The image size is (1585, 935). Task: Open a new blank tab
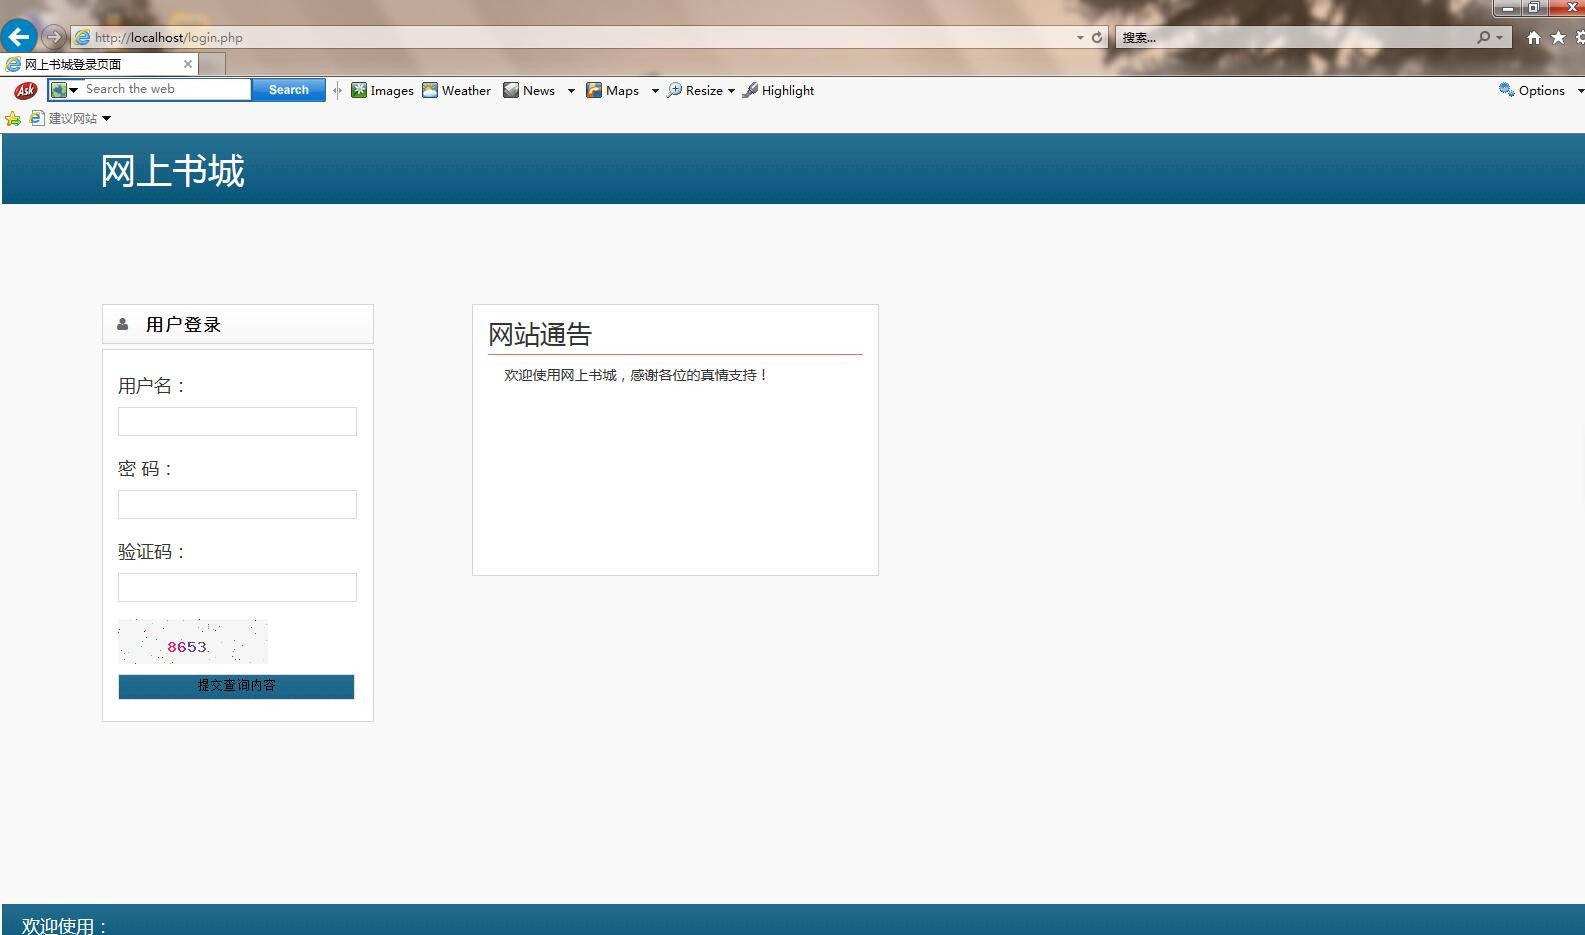point(211,64)
